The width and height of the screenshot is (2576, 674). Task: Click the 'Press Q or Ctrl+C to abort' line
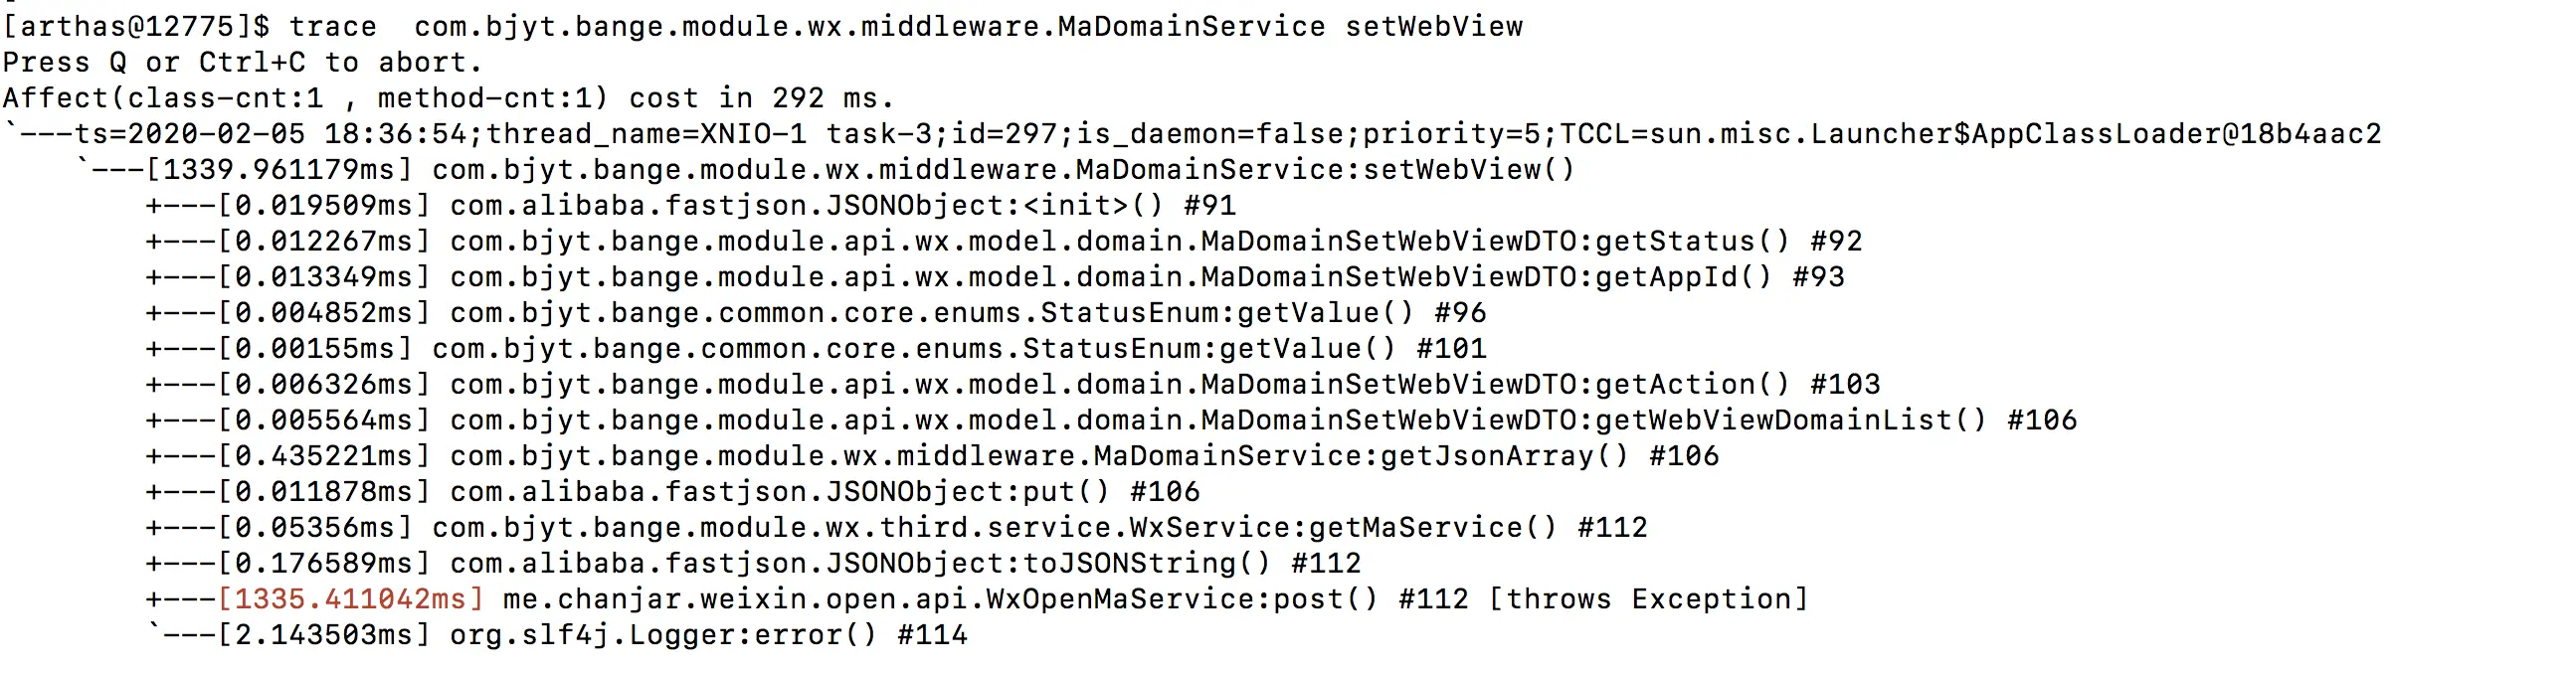click(x=243, y=62)
